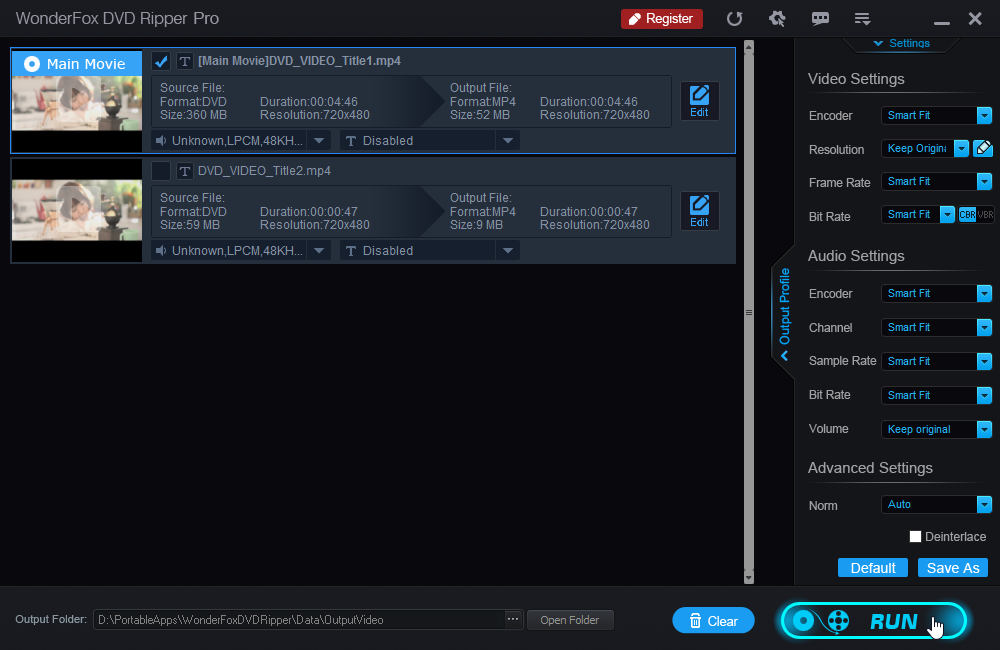Toggle CBR/VBR bitrate mode
This screenshot has width=1000, height=650.
point(976,215)
